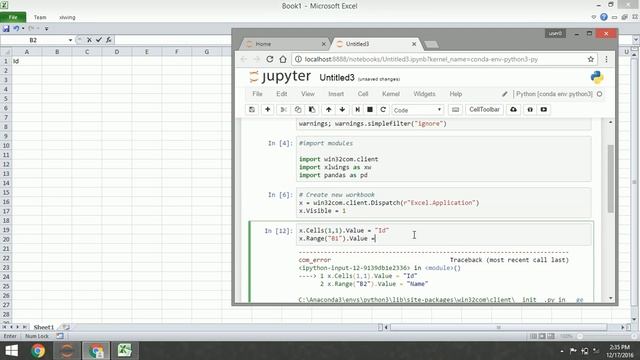Click the browser back arrow
Viewport: 640px width, 360px height.
244,59
